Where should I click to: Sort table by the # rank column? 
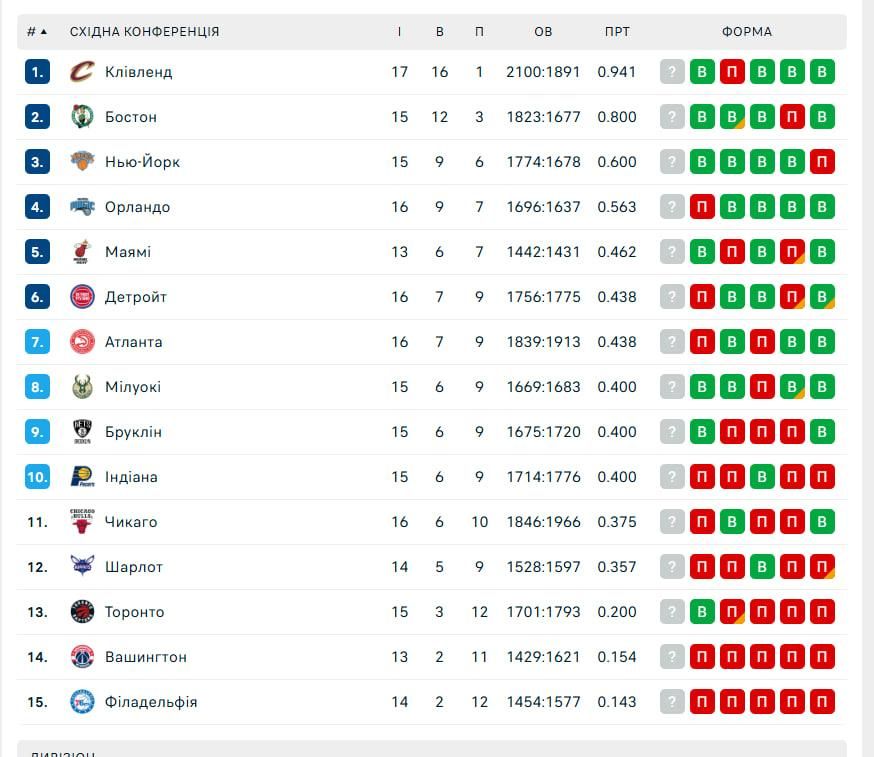37,32
